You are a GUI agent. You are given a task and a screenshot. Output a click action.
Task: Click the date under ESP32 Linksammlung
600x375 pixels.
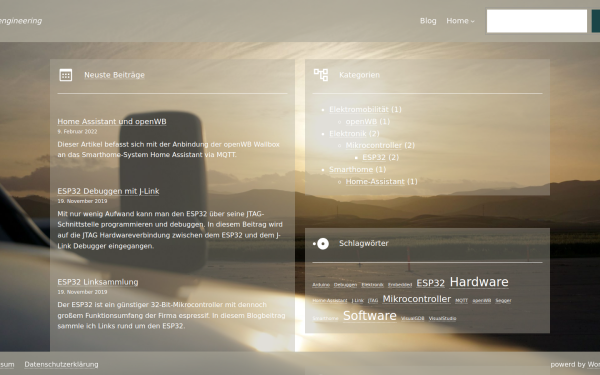coord(82,292)
